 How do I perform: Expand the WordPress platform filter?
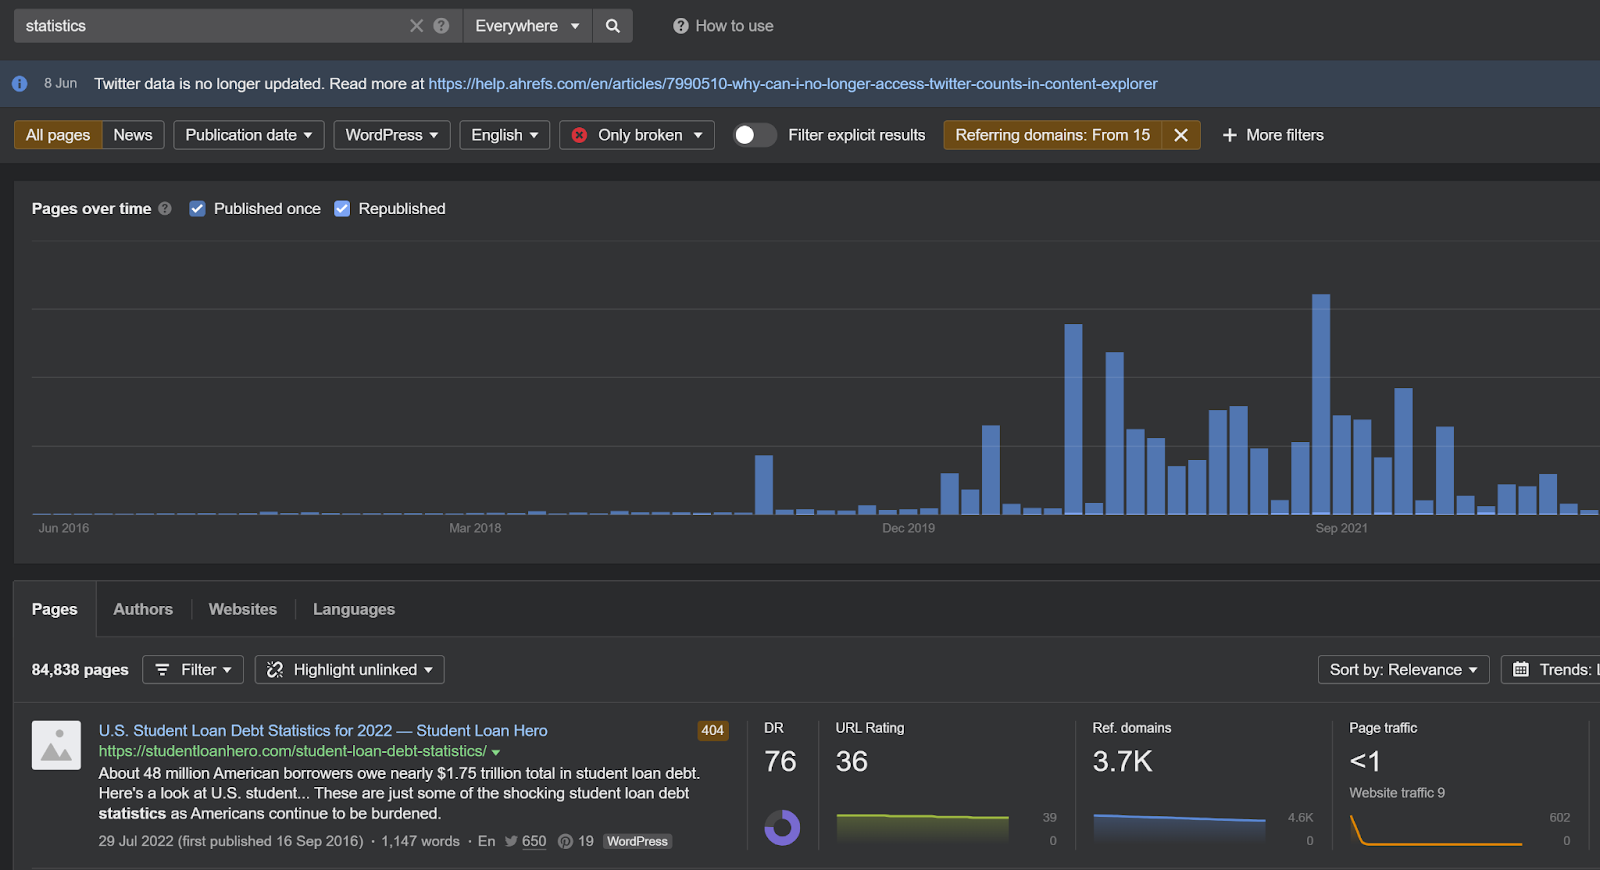coord(392,135)
